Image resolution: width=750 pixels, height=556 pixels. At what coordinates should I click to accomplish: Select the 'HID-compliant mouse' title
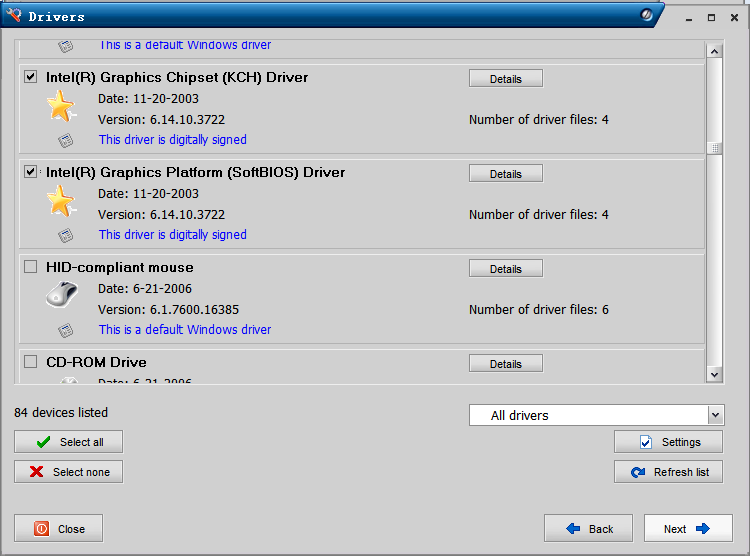point(120,267)
